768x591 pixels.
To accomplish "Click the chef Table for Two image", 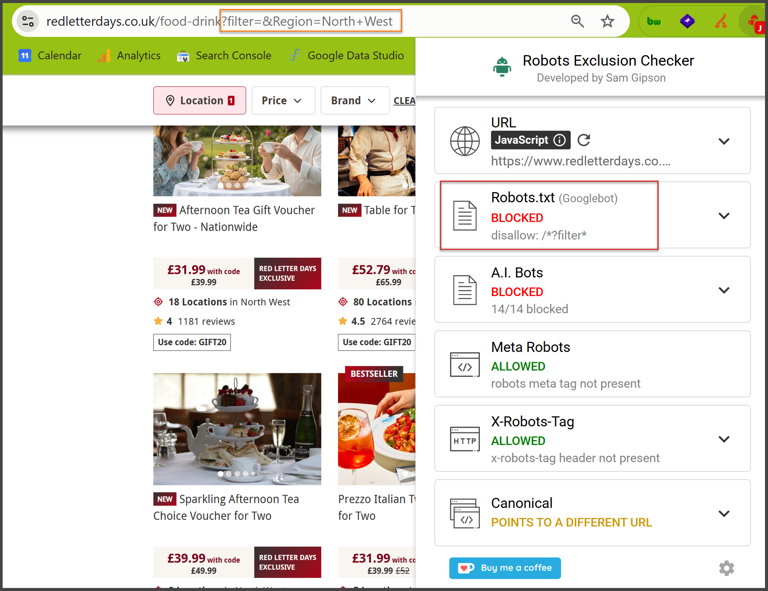I will (377, 161).
